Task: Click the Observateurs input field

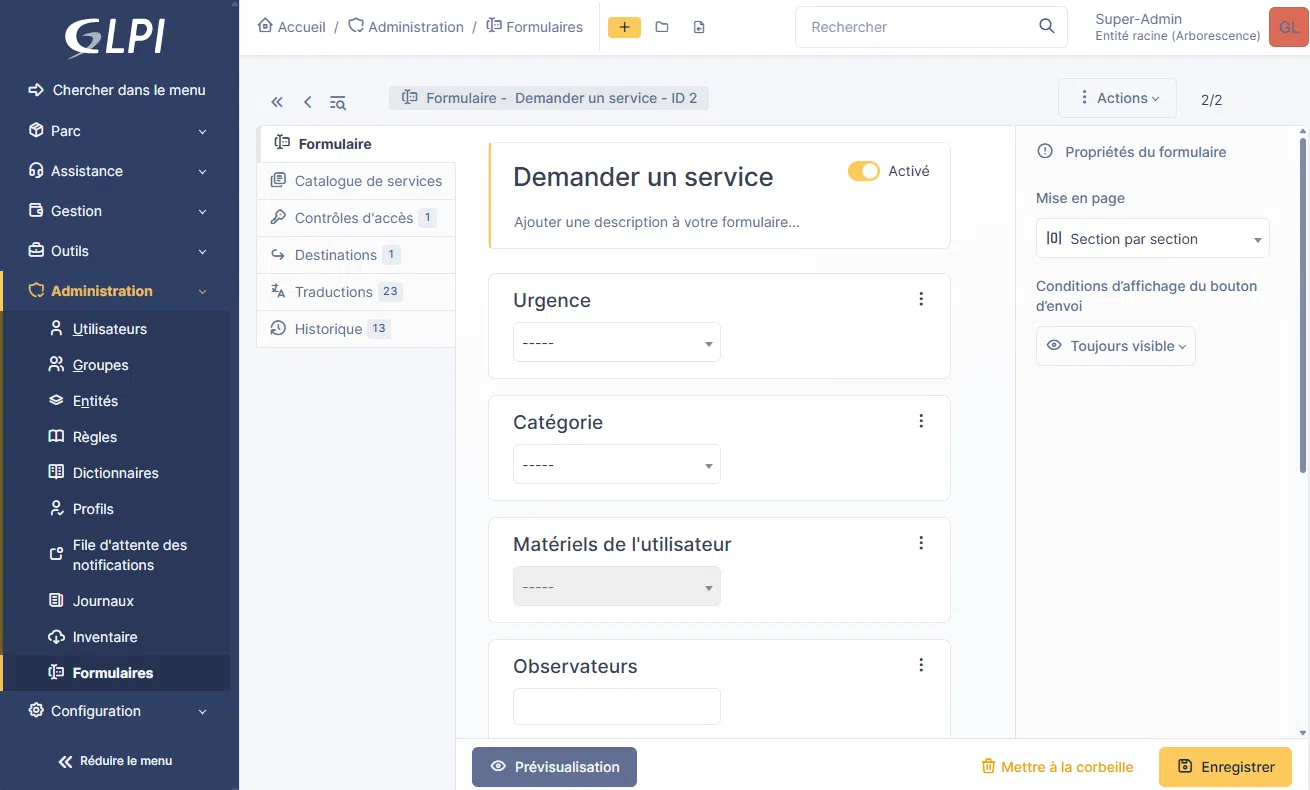Action: 616,706
